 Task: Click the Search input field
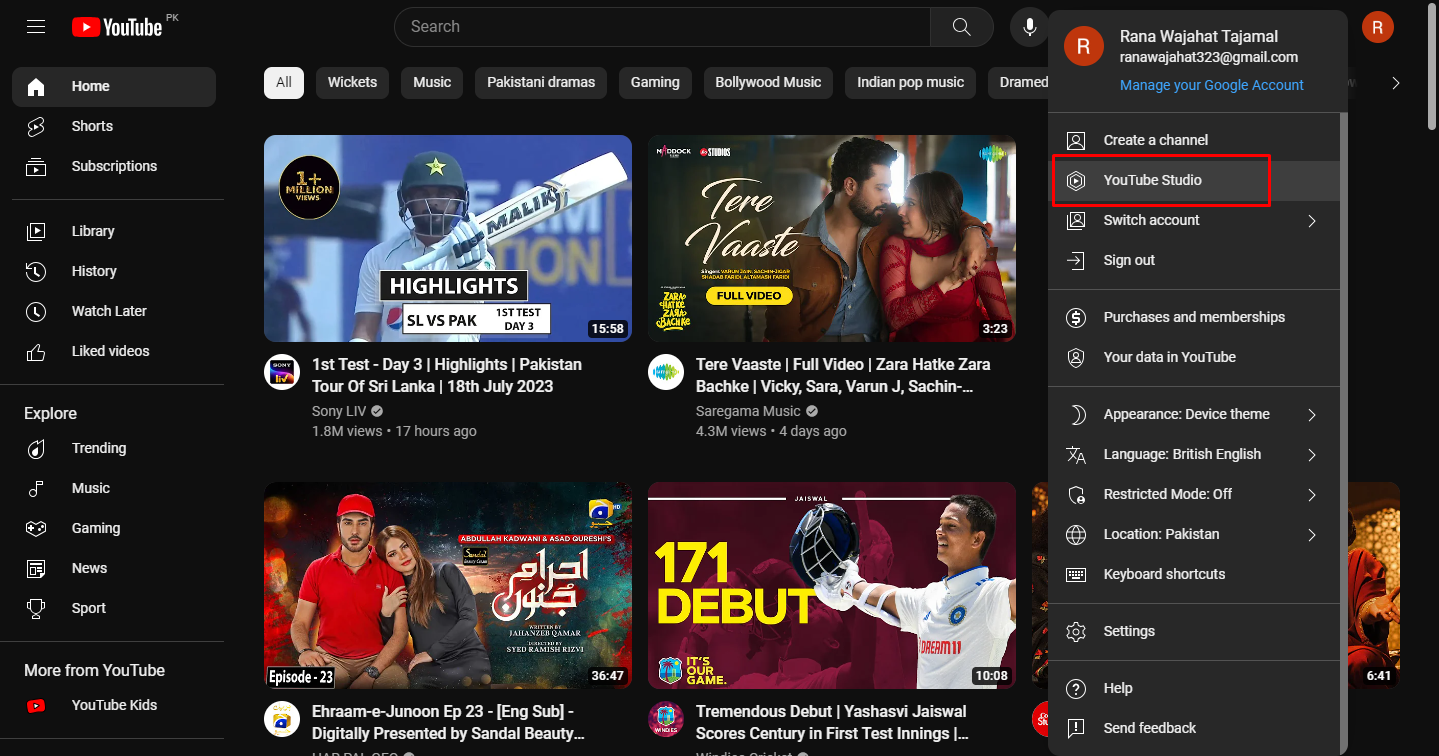(x=662, y=27)
